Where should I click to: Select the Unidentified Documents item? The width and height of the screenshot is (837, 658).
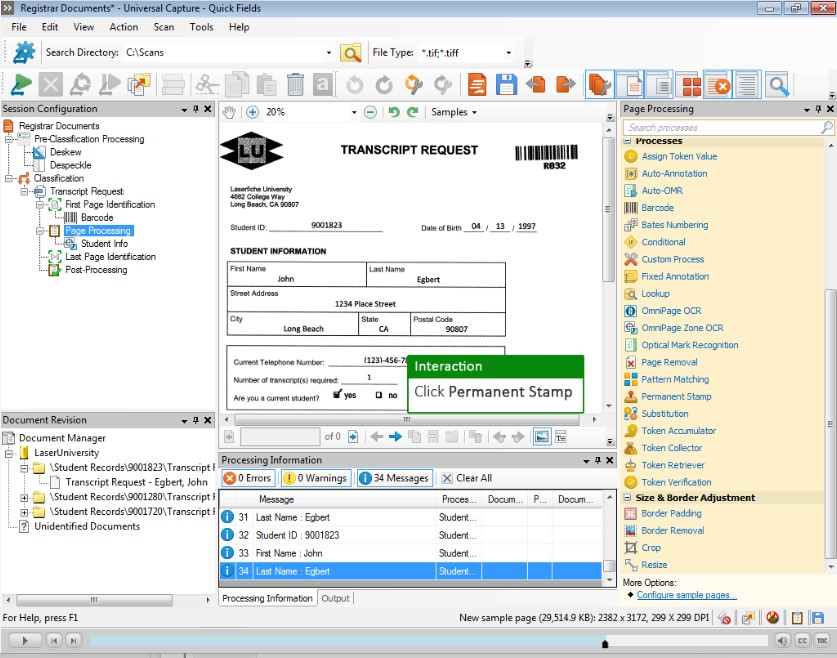(87, 526)
